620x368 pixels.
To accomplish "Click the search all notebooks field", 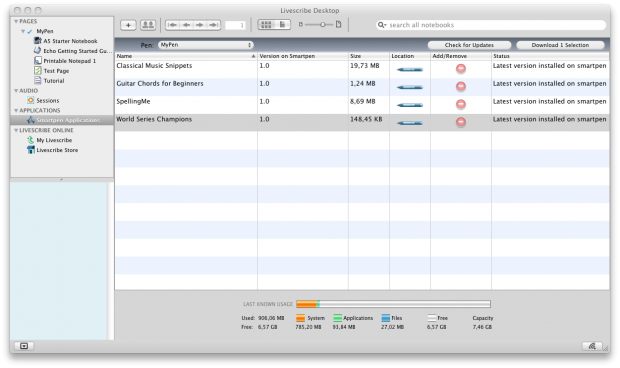I will 491,25.
